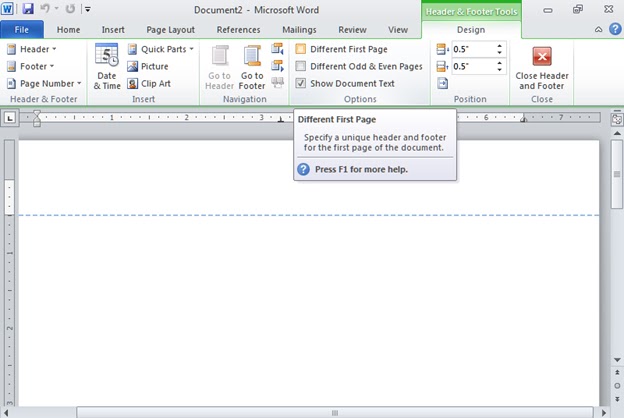Screen dimensions: 624x418
Task: Click the Header Position from Top icon
Action: (x=442, y=49)
